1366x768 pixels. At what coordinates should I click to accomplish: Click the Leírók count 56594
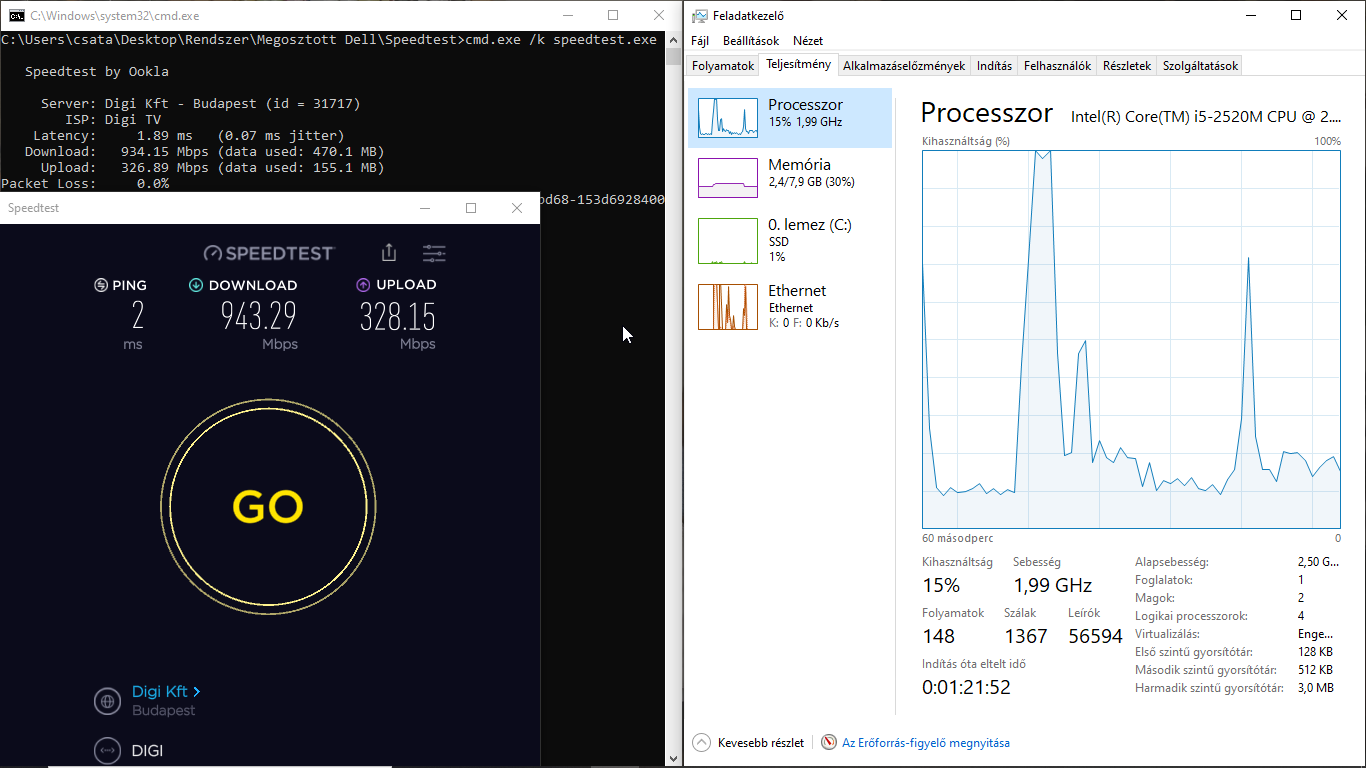click(1095, 636)
